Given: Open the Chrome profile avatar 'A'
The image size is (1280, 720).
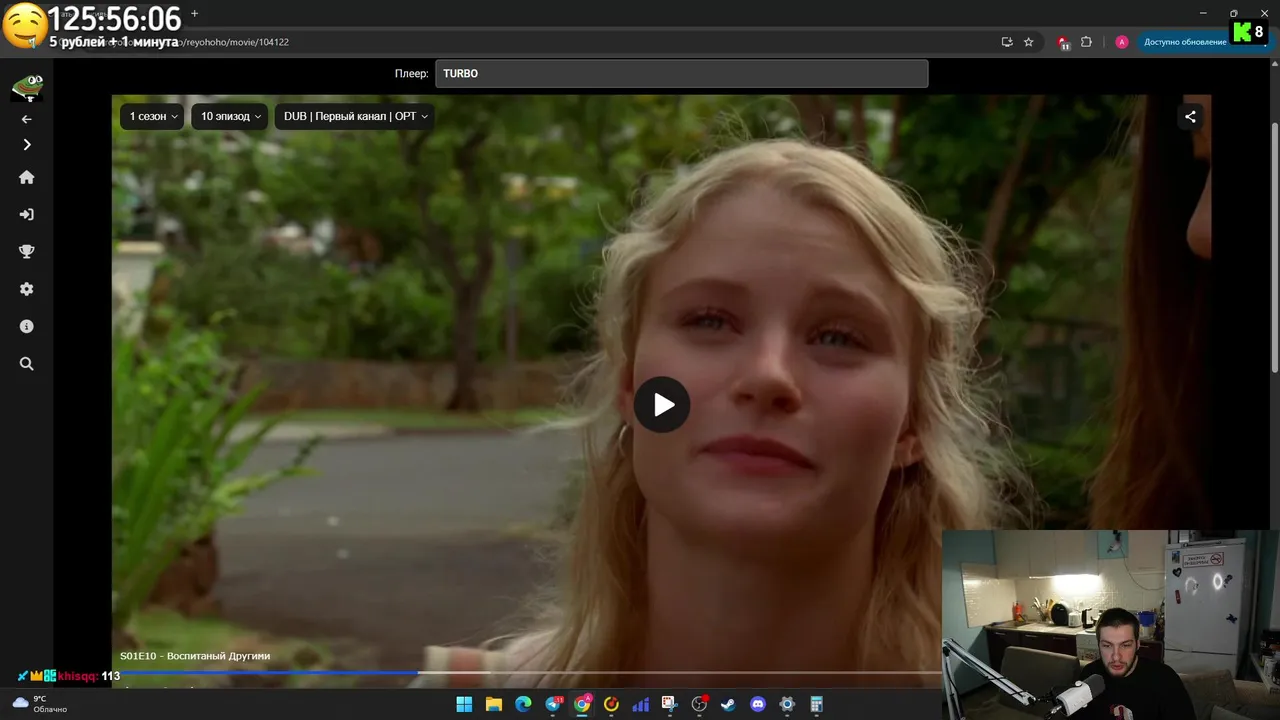Looking at the screenshot, I should (x=1122, y=42).
